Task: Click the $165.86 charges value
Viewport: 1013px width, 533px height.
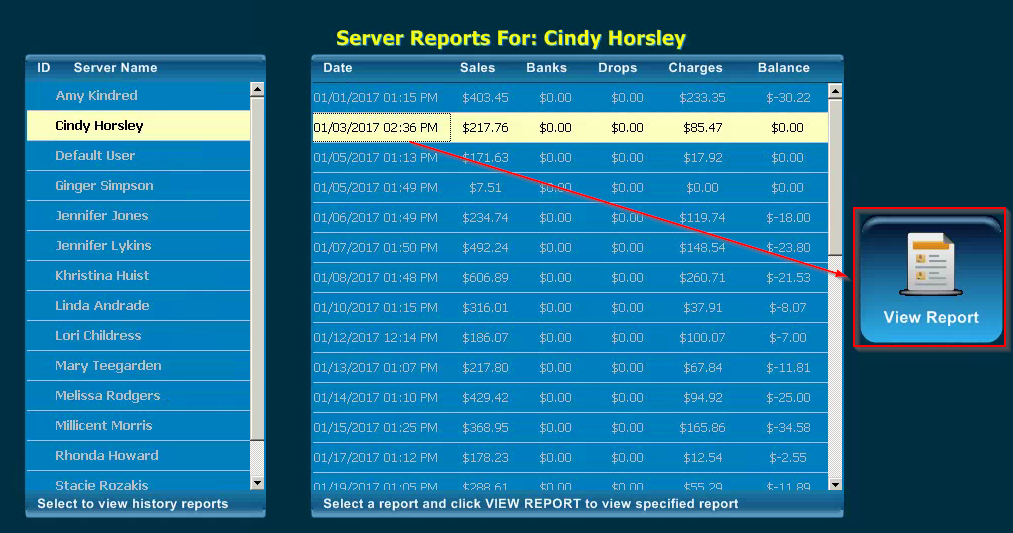Action: tap(702, 428)
